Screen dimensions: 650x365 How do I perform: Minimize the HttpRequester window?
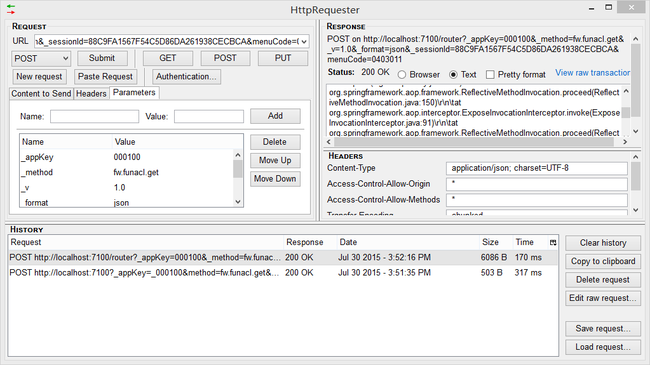point(592,8)
